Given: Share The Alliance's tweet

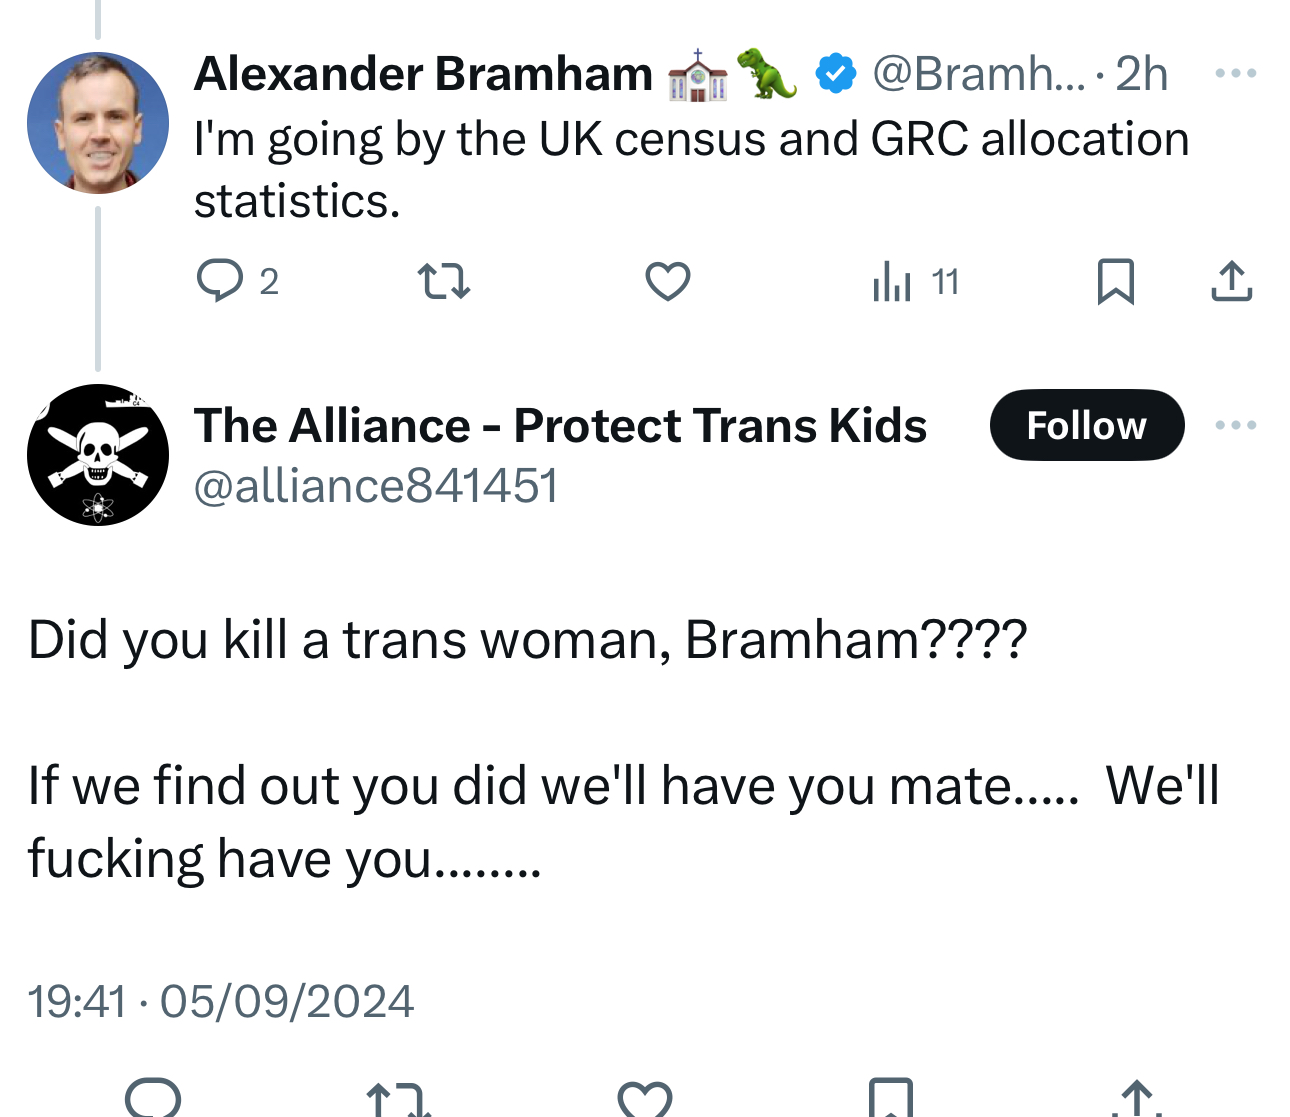Looking at the screenshot, I should click(x=1136, y=1099).
